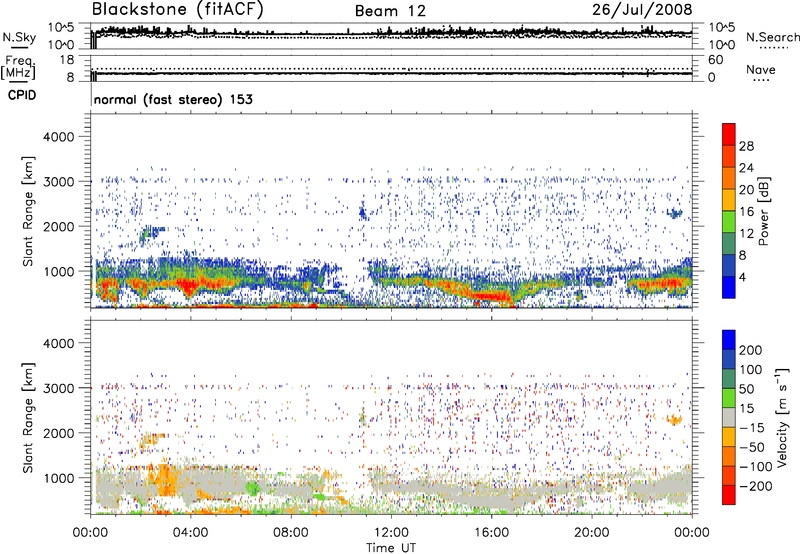The width and height of the screenshot is (800, 554).
Task: Click the '60' tick on the Nave axis
Action: pyautogui.click(x=715, y=60)
